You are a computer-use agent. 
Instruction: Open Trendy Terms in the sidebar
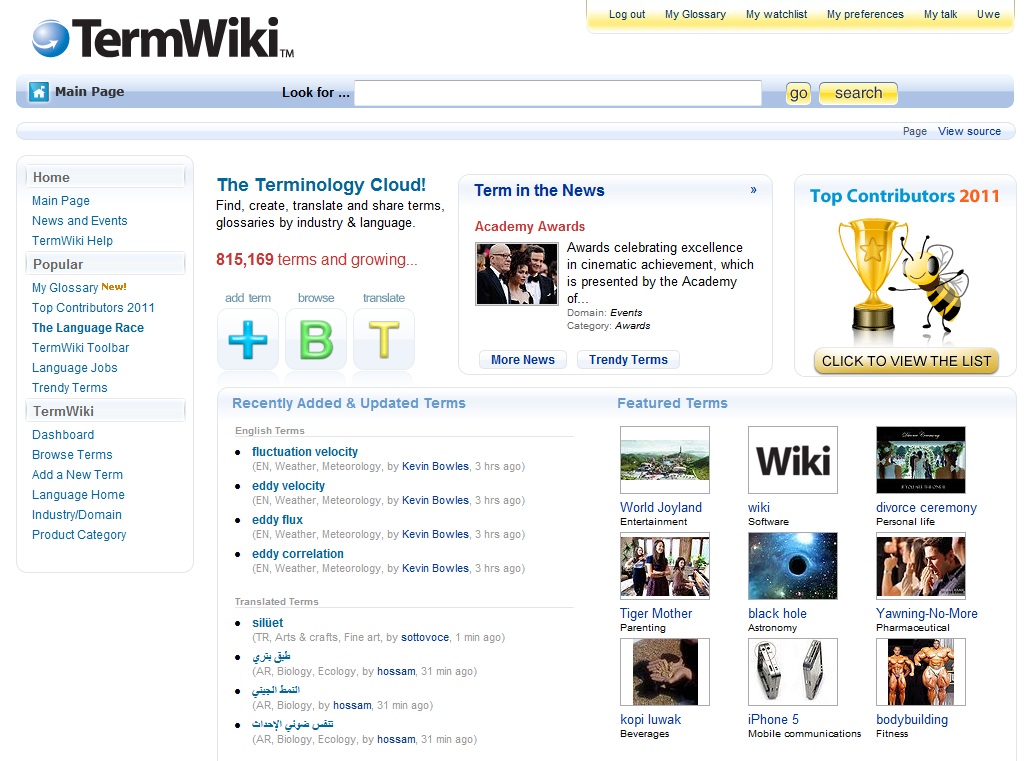[x=70, y=388]
